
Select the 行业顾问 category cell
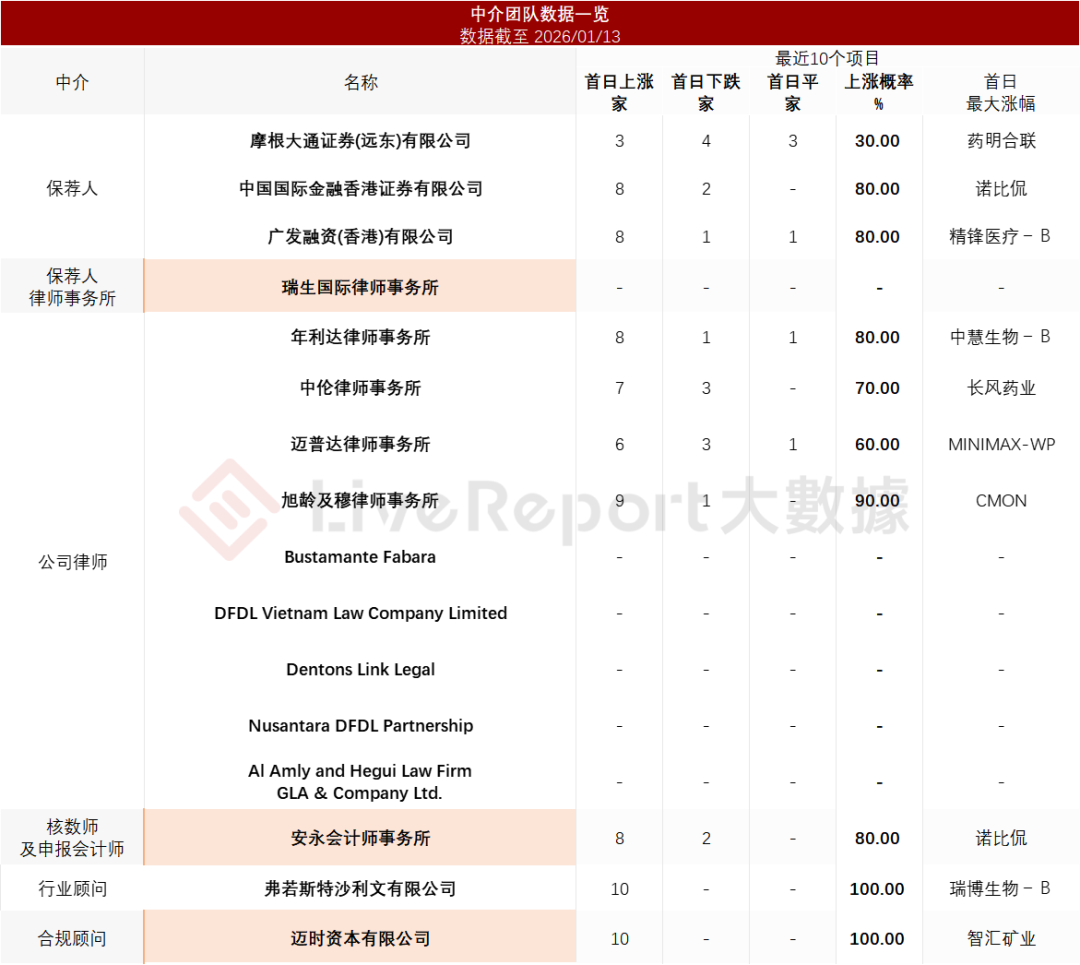tap(72, 889)
